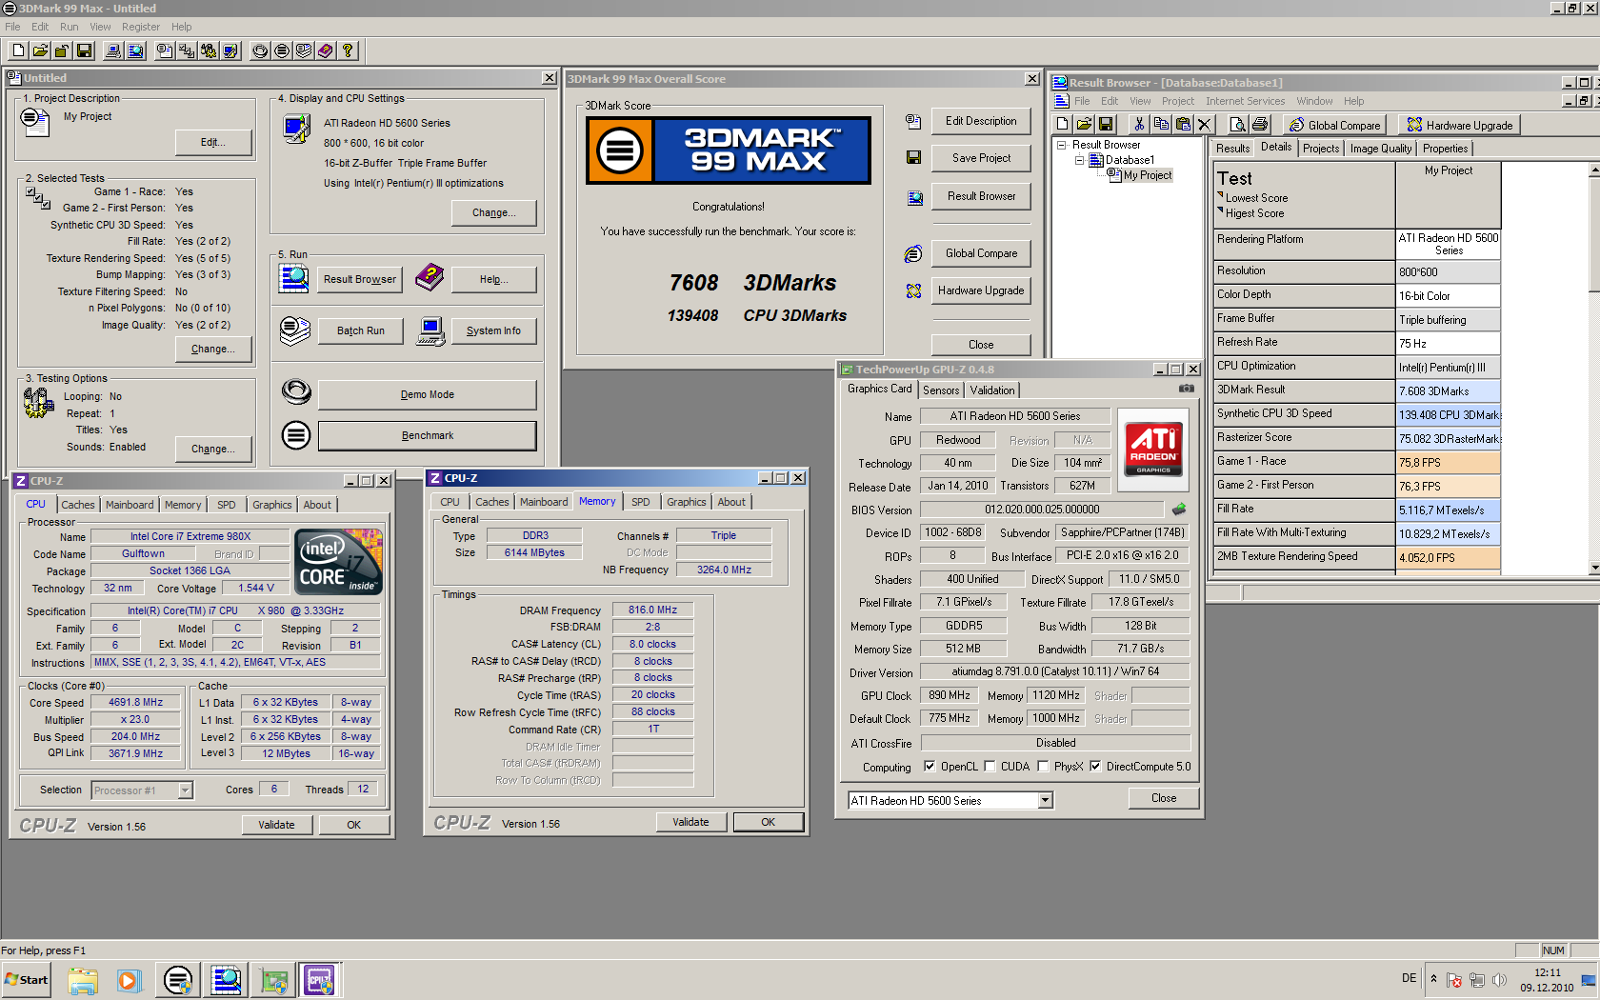Click the Paste clipboard icon in Result Browser toolbar
The height and width of the screenshot is (1000, 1600).
tap(1182, 124)
